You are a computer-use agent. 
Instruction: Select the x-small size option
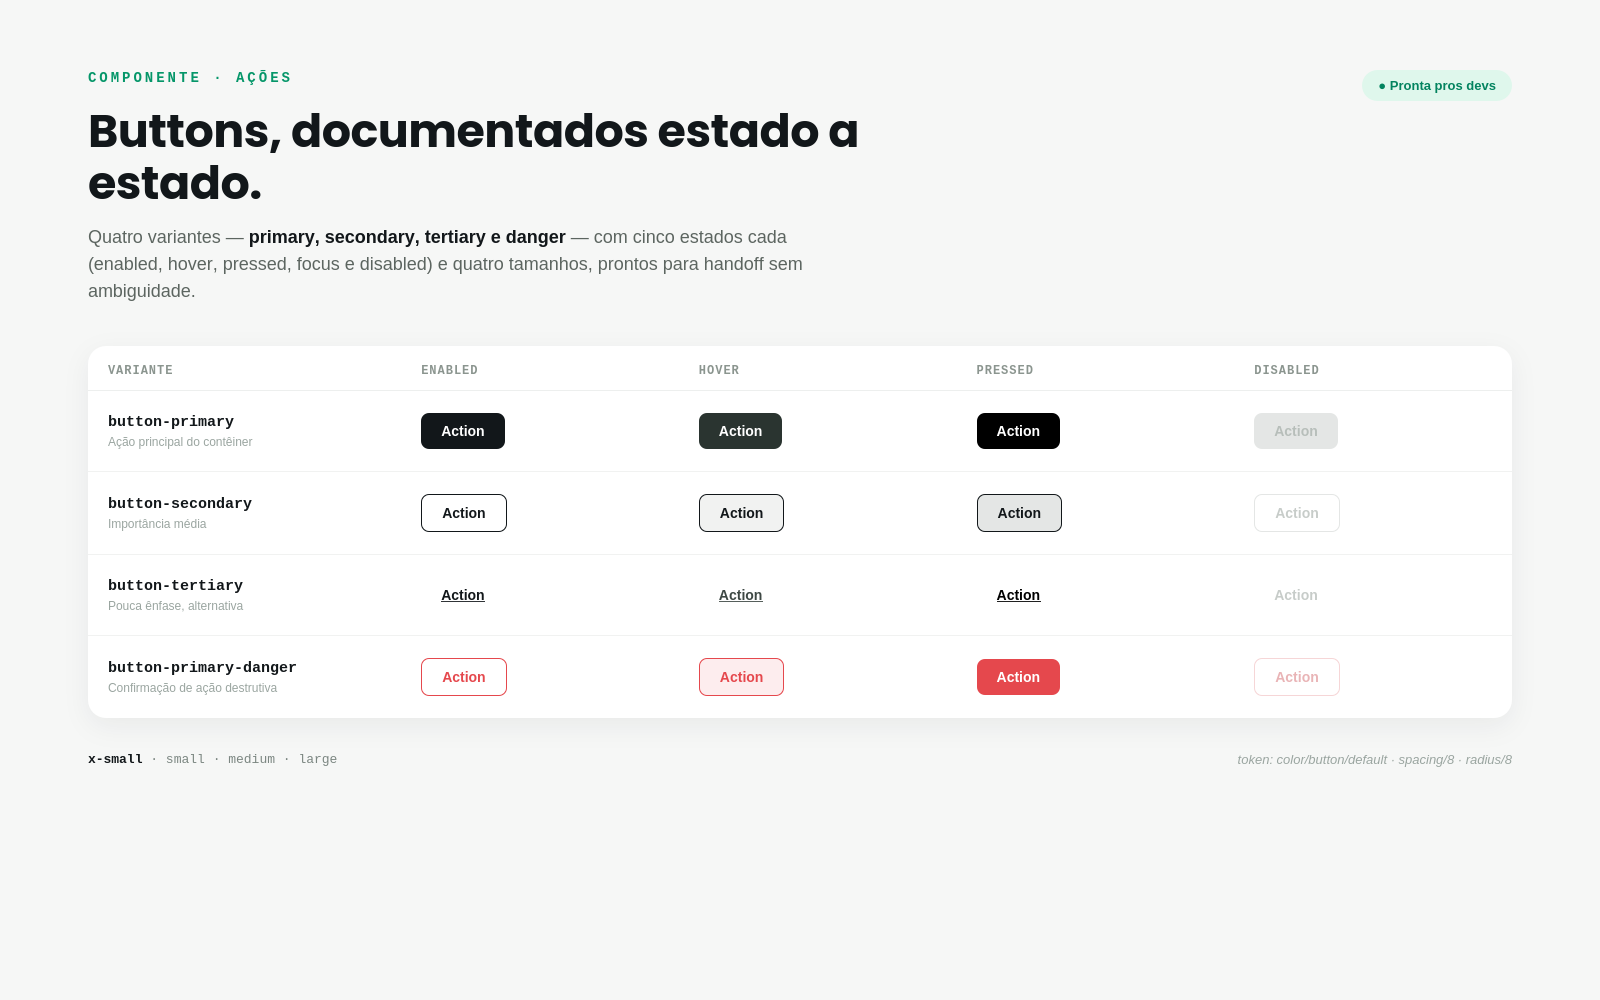point(115,759)
